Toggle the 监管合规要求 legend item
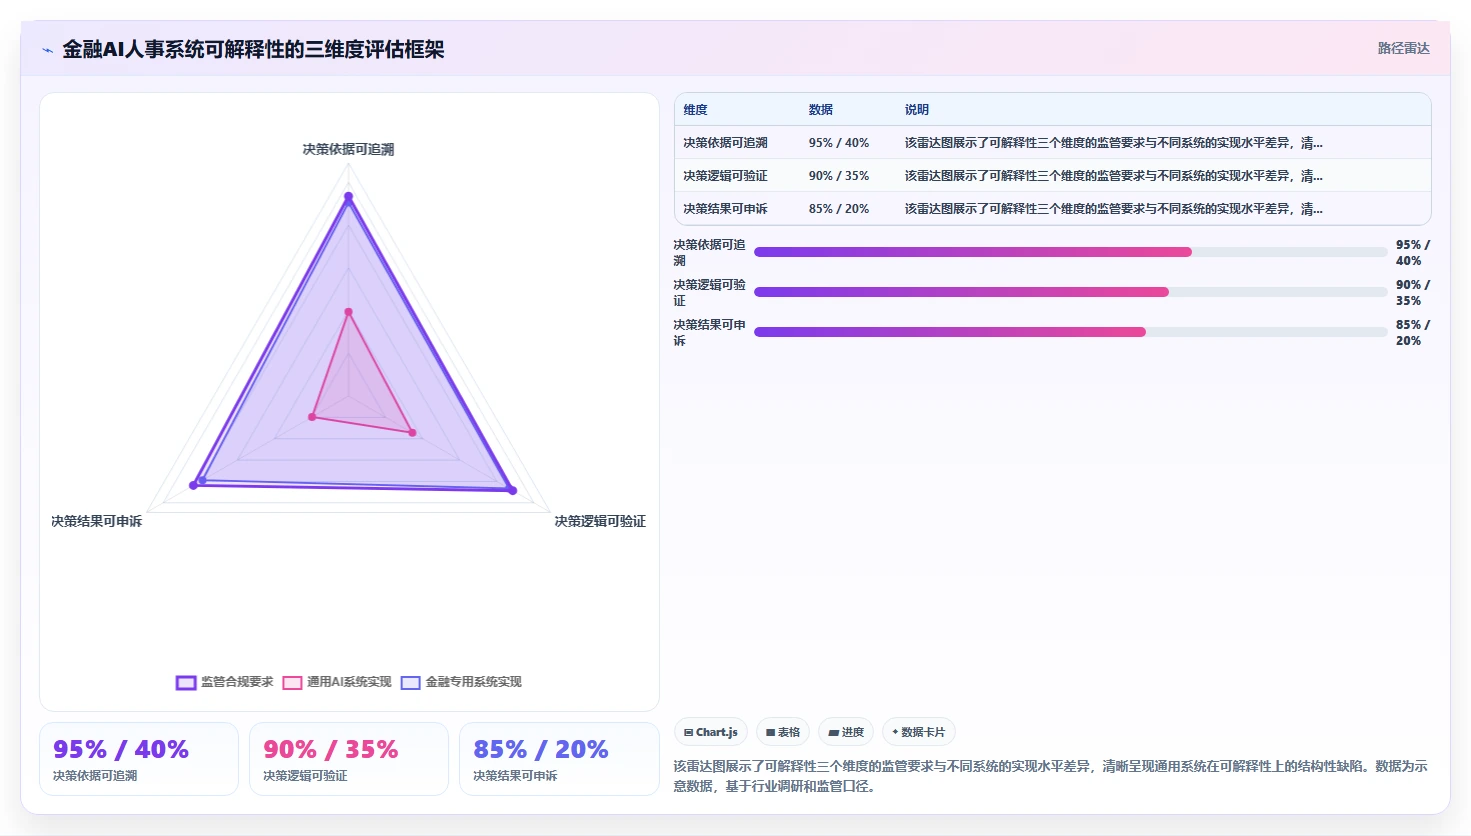 point(225,682)
